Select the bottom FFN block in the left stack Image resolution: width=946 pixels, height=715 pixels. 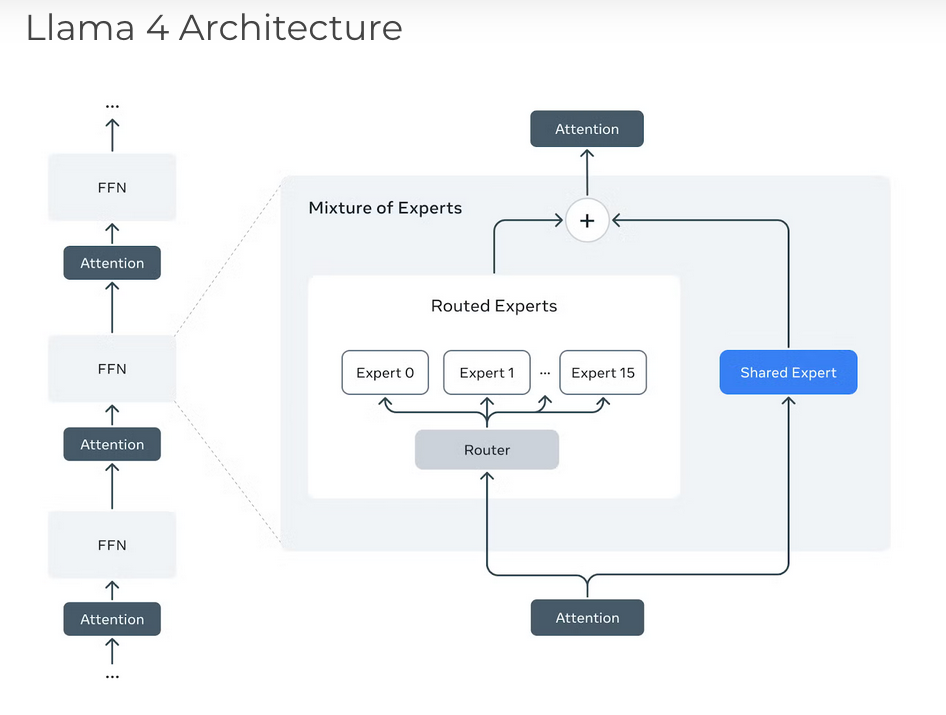(112, 545)
